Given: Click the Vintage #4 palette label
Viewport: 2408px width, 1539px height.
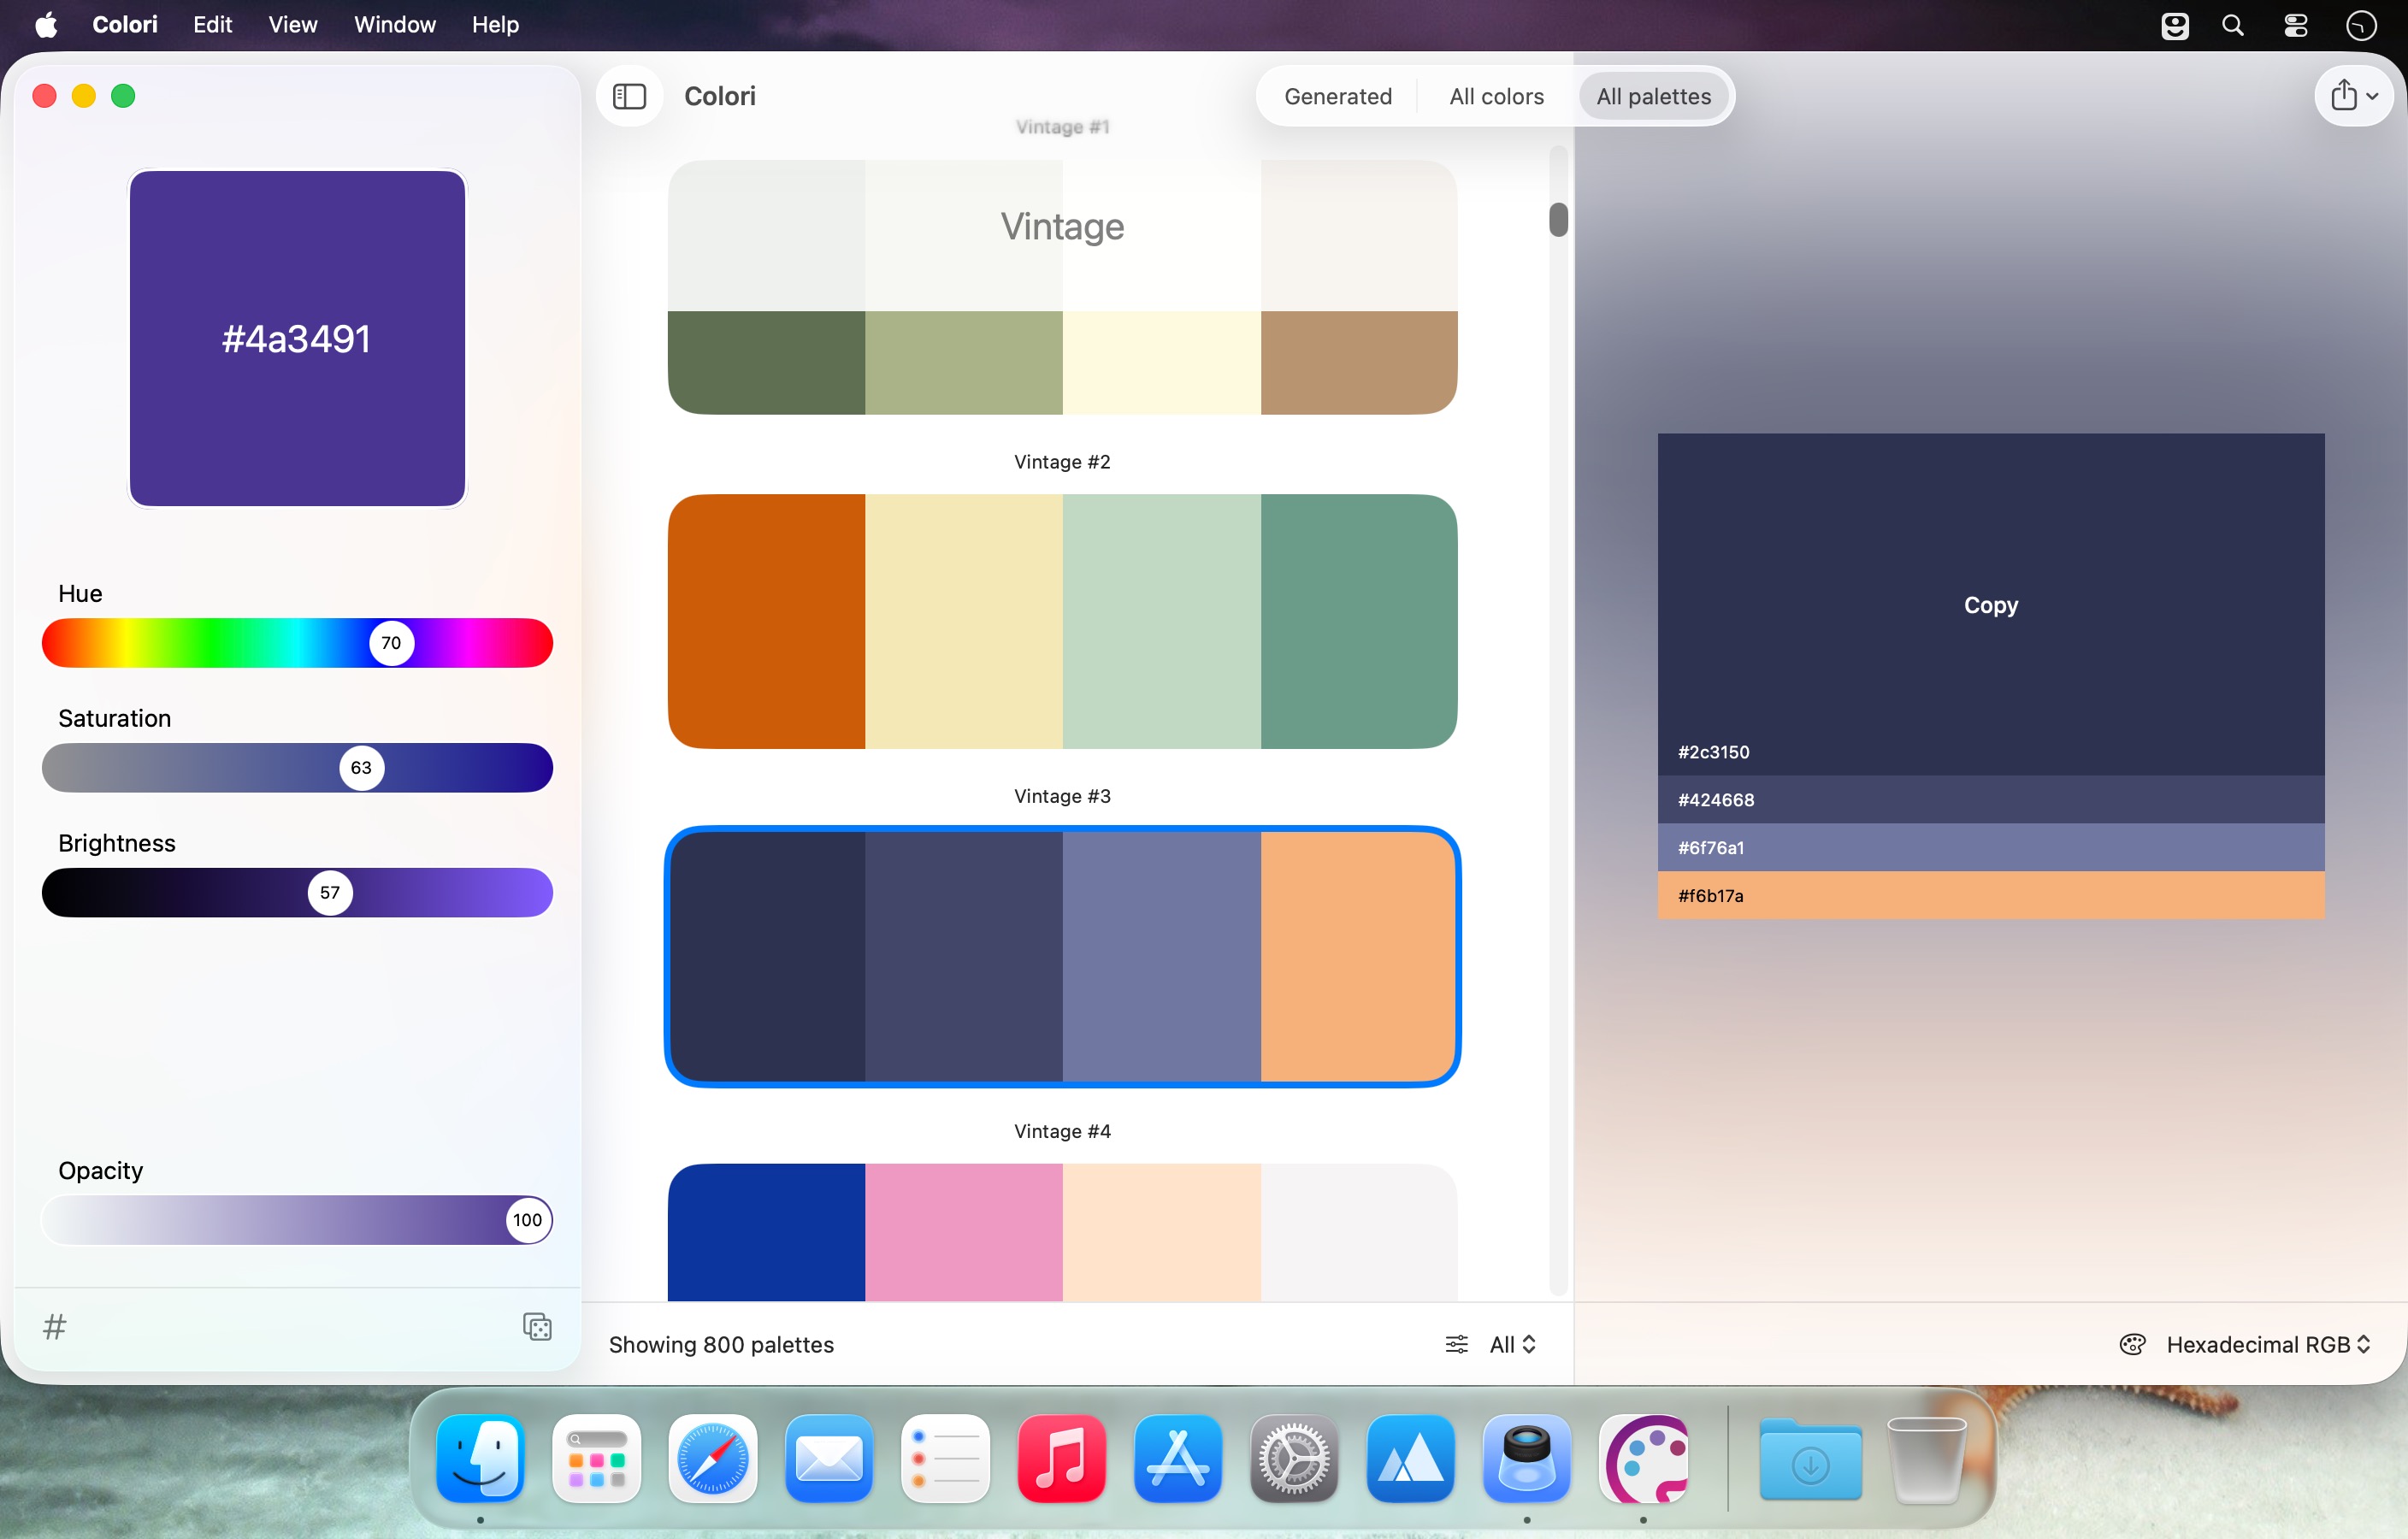Looking at the screenshot, I should pyautogui.click(x=1062, y=1131).
